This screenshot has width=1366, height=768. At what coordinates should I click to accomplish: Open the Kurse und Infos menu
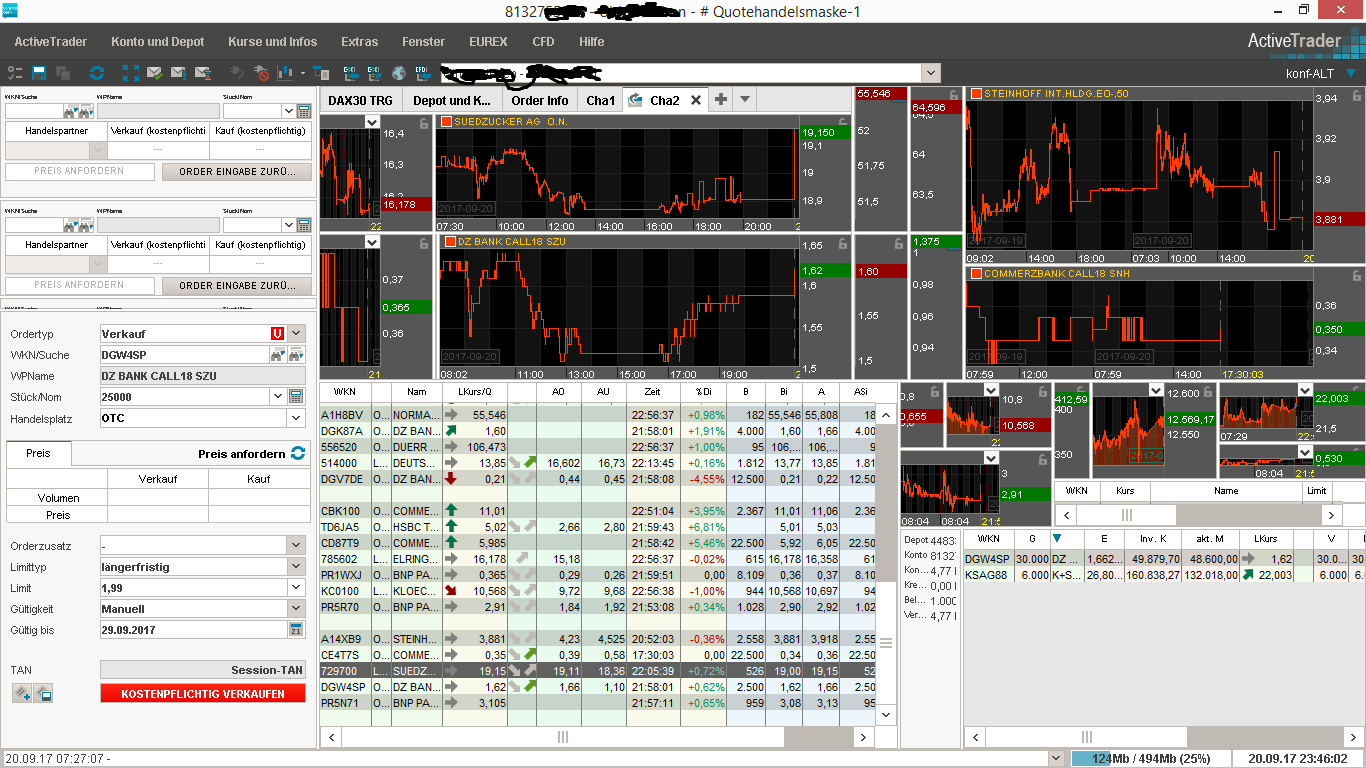[273, 42]
